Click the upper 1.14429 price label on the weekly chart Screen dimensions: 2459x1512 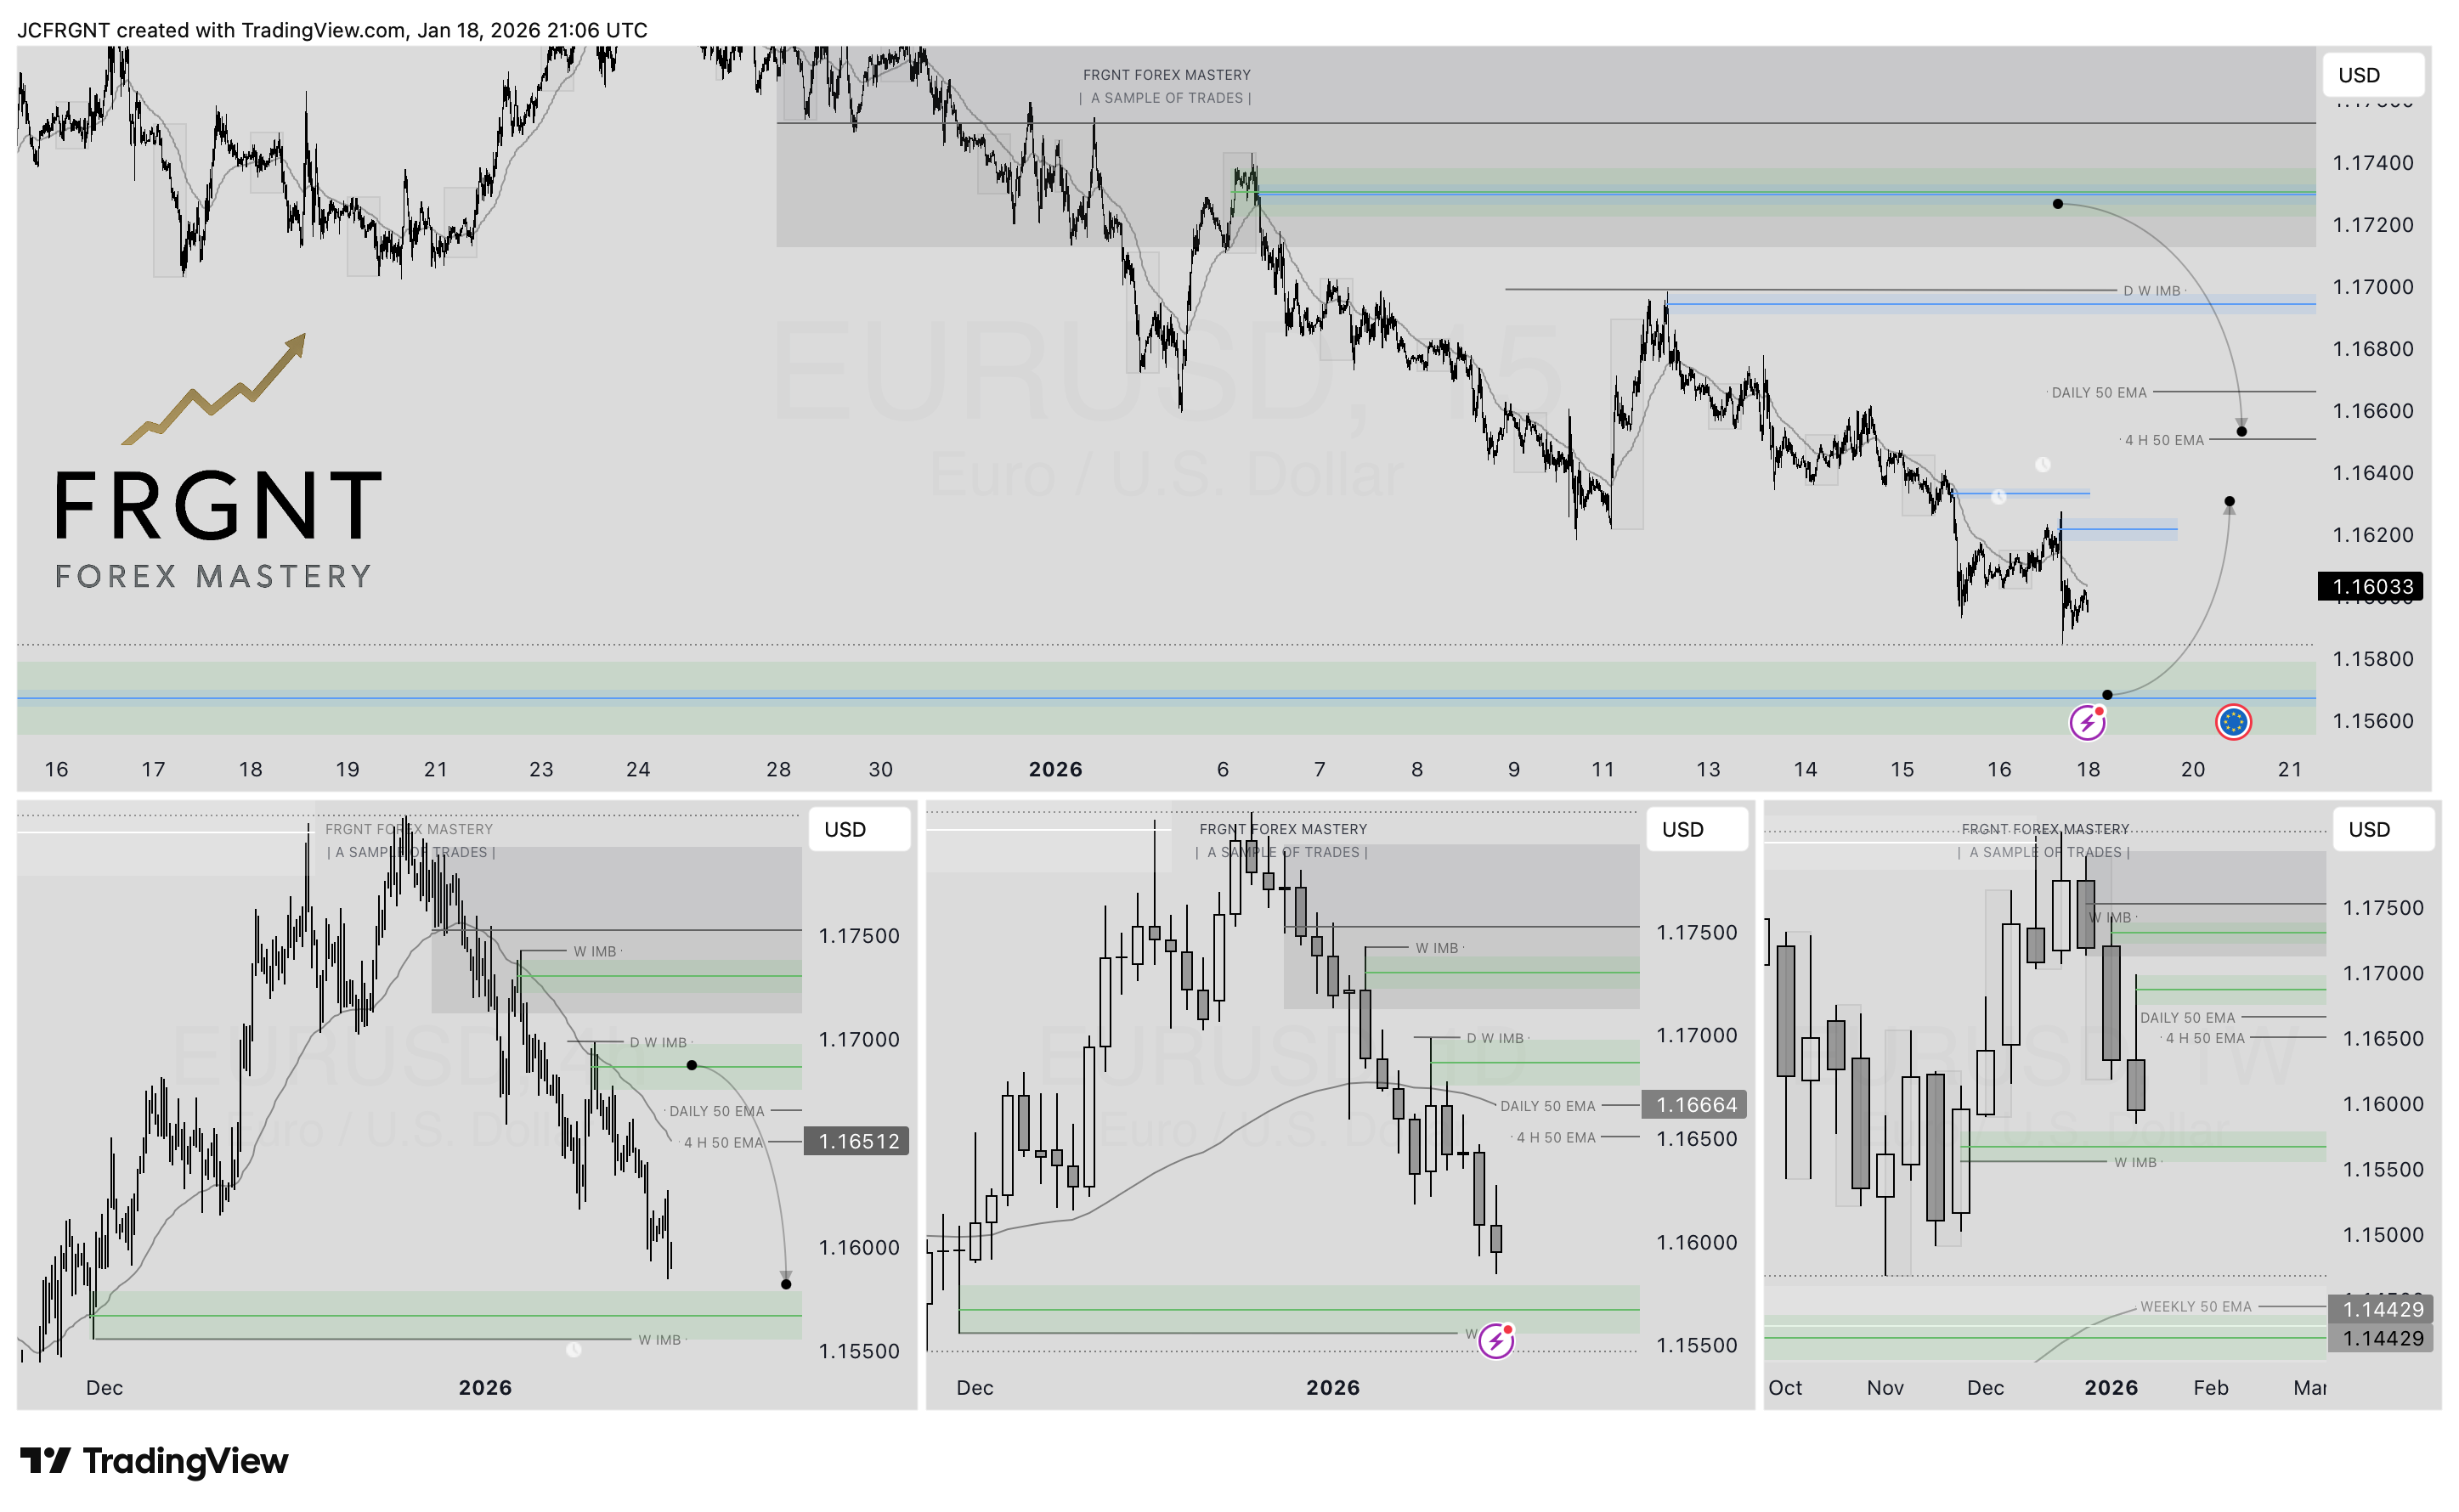click(2382, 1309)
